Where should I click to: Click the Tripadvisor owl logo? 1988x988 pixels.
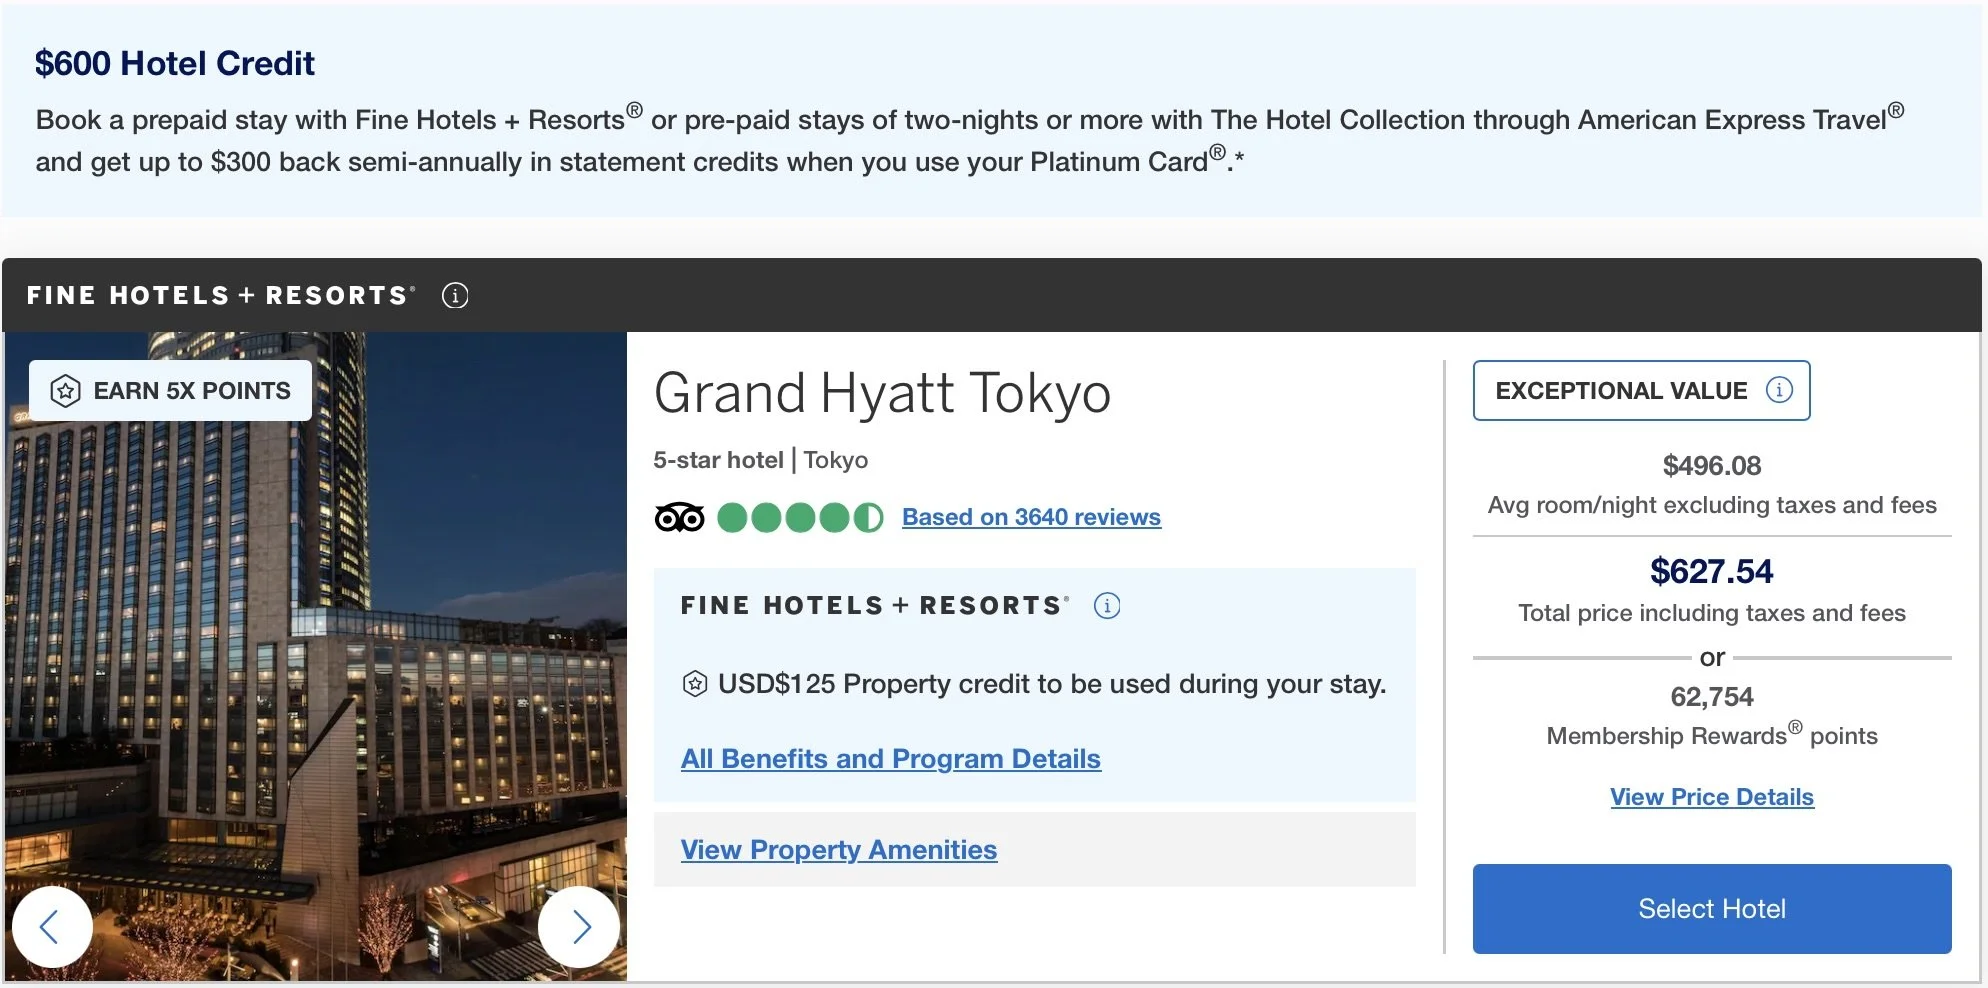pyautogui.click(x=680, y=517)
